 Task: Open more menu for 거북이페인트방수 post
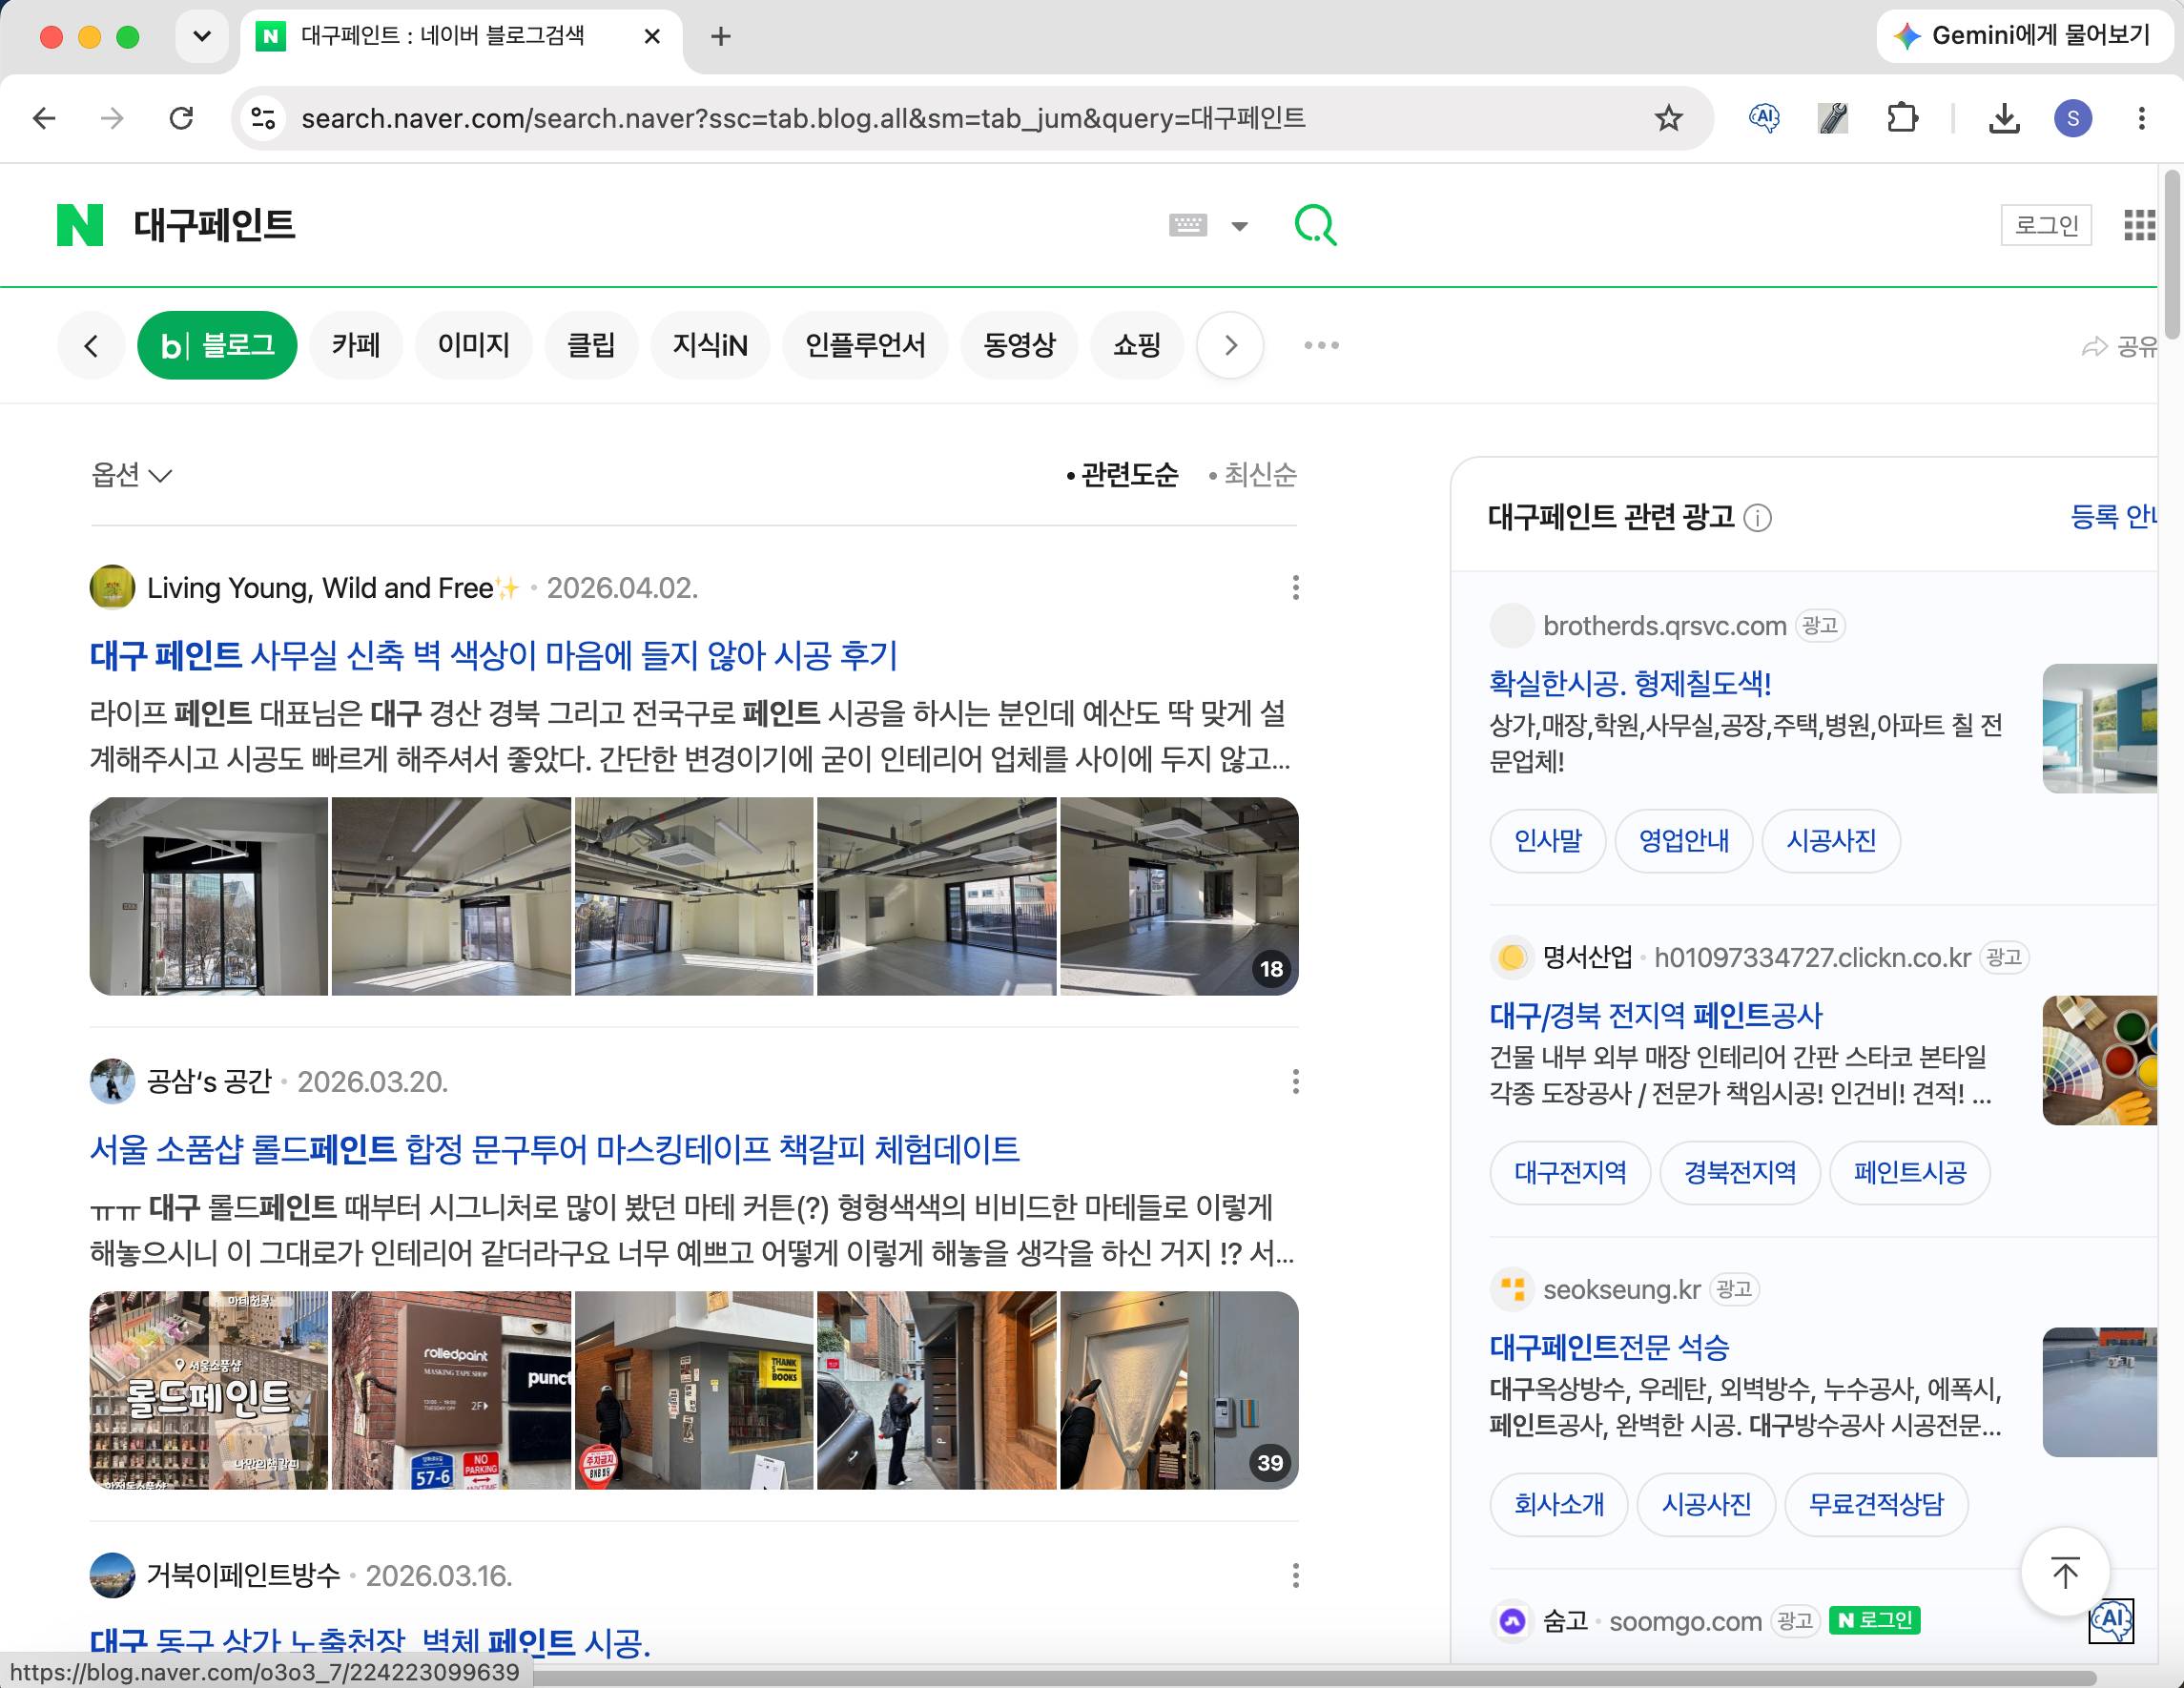(1295, 1576)
